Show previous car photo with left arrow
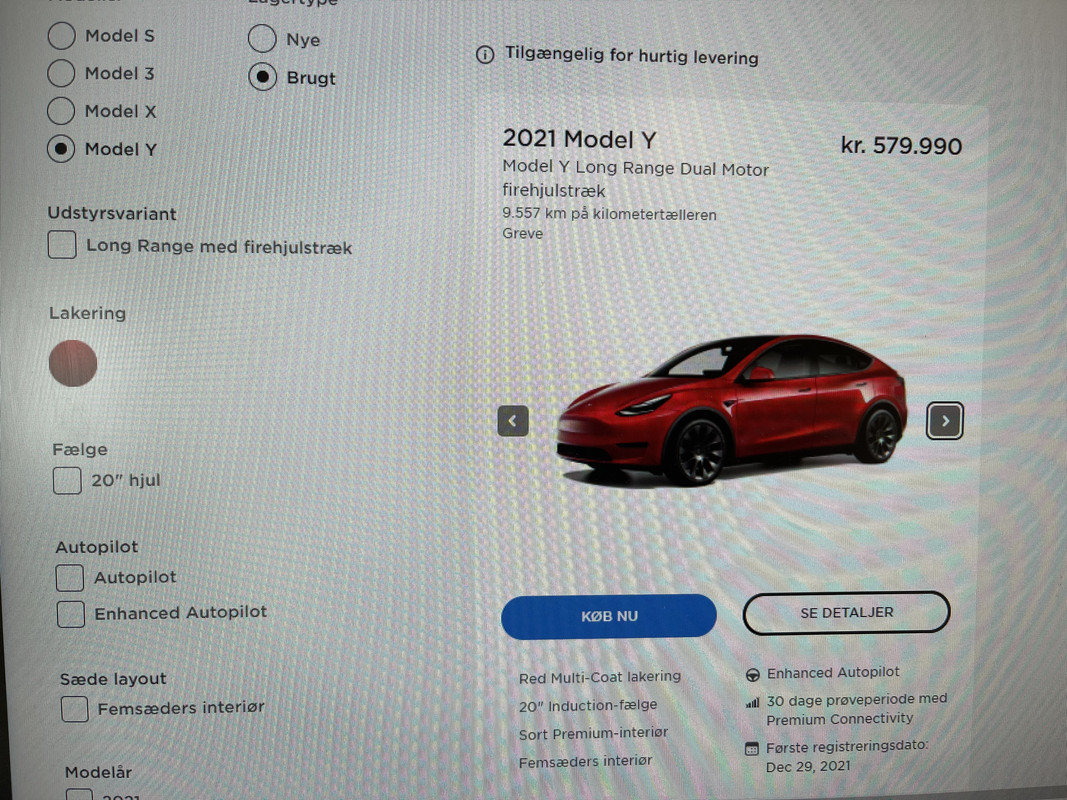1067x800 pixels. [x=513, y=420]
